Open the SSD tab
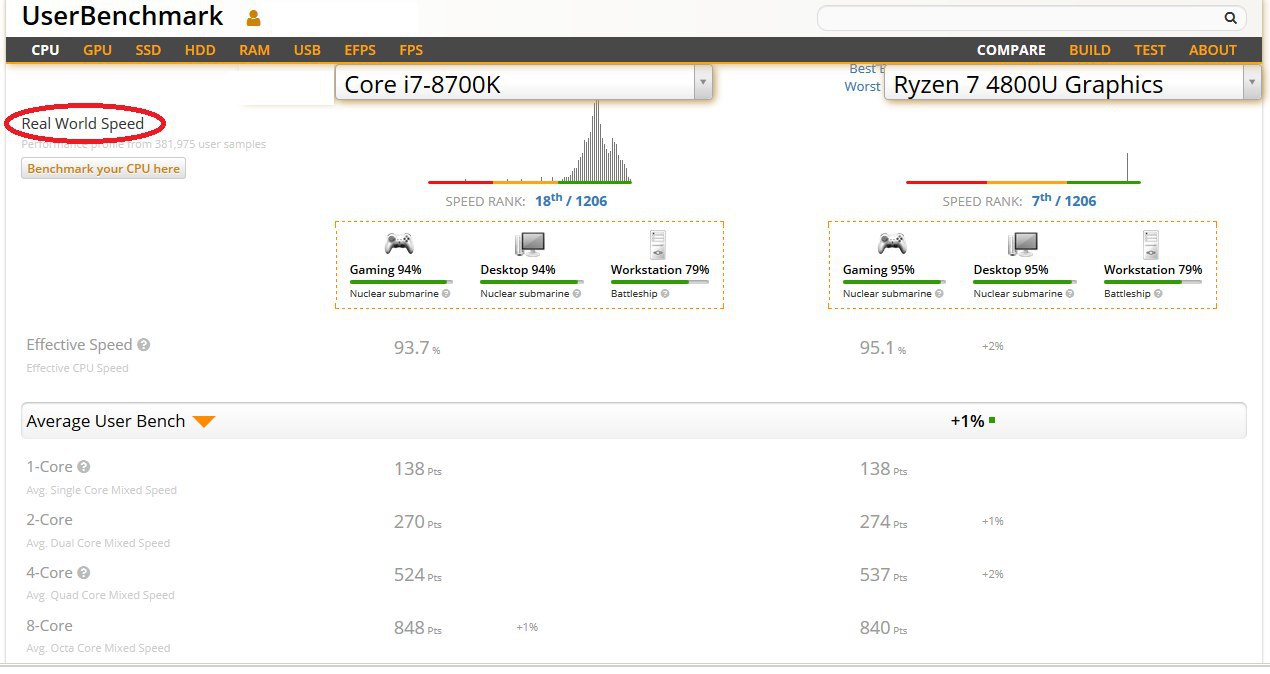This screenshot has width=1270, height=674. click(x=148, y=50)
